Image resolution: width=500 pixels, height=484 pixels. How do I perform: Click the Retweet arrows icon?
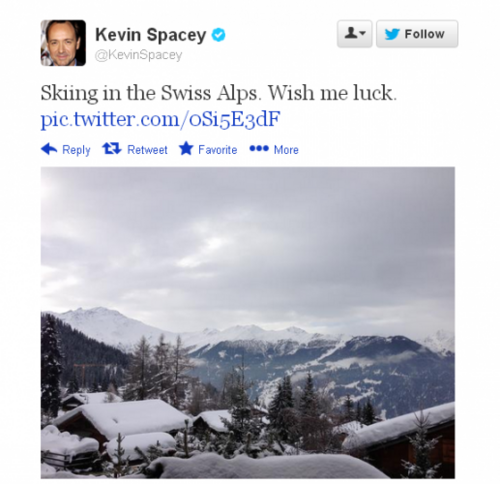pyautogui.click(x=112, y=148)
